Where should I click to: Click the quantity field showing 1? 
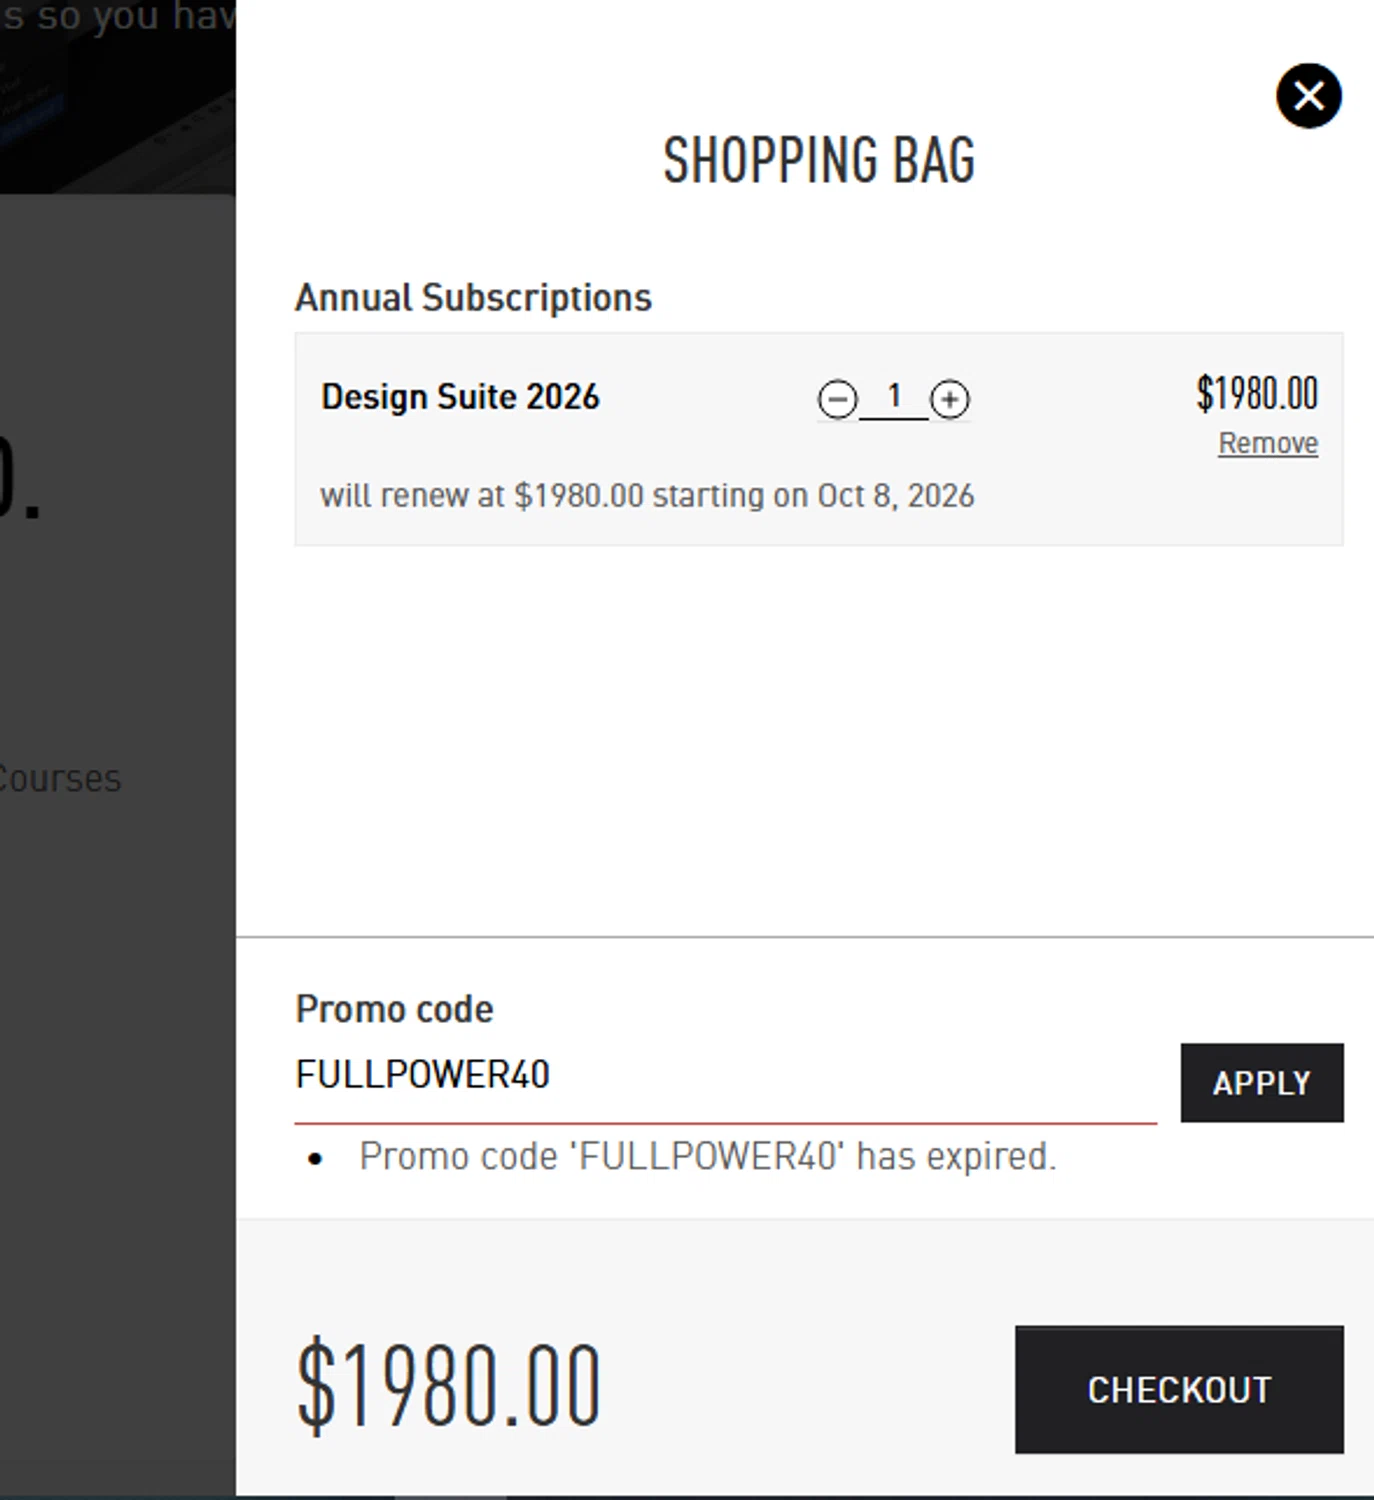[x=894, y=397]
